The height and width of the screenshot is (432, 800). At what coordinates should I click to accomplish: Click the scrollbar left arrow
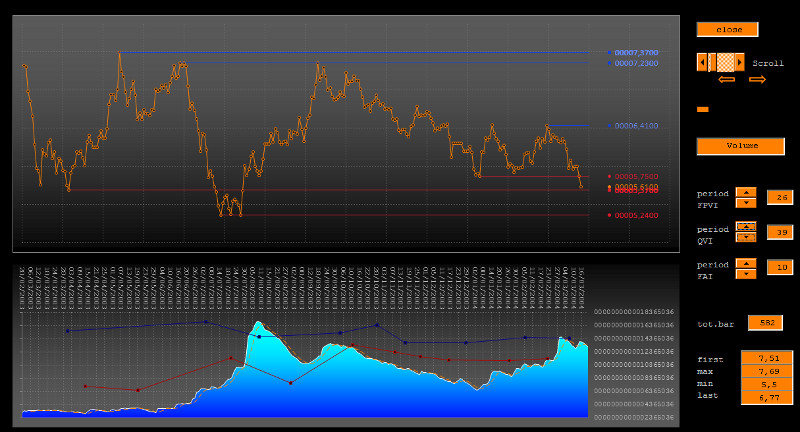tap(702, 62)
